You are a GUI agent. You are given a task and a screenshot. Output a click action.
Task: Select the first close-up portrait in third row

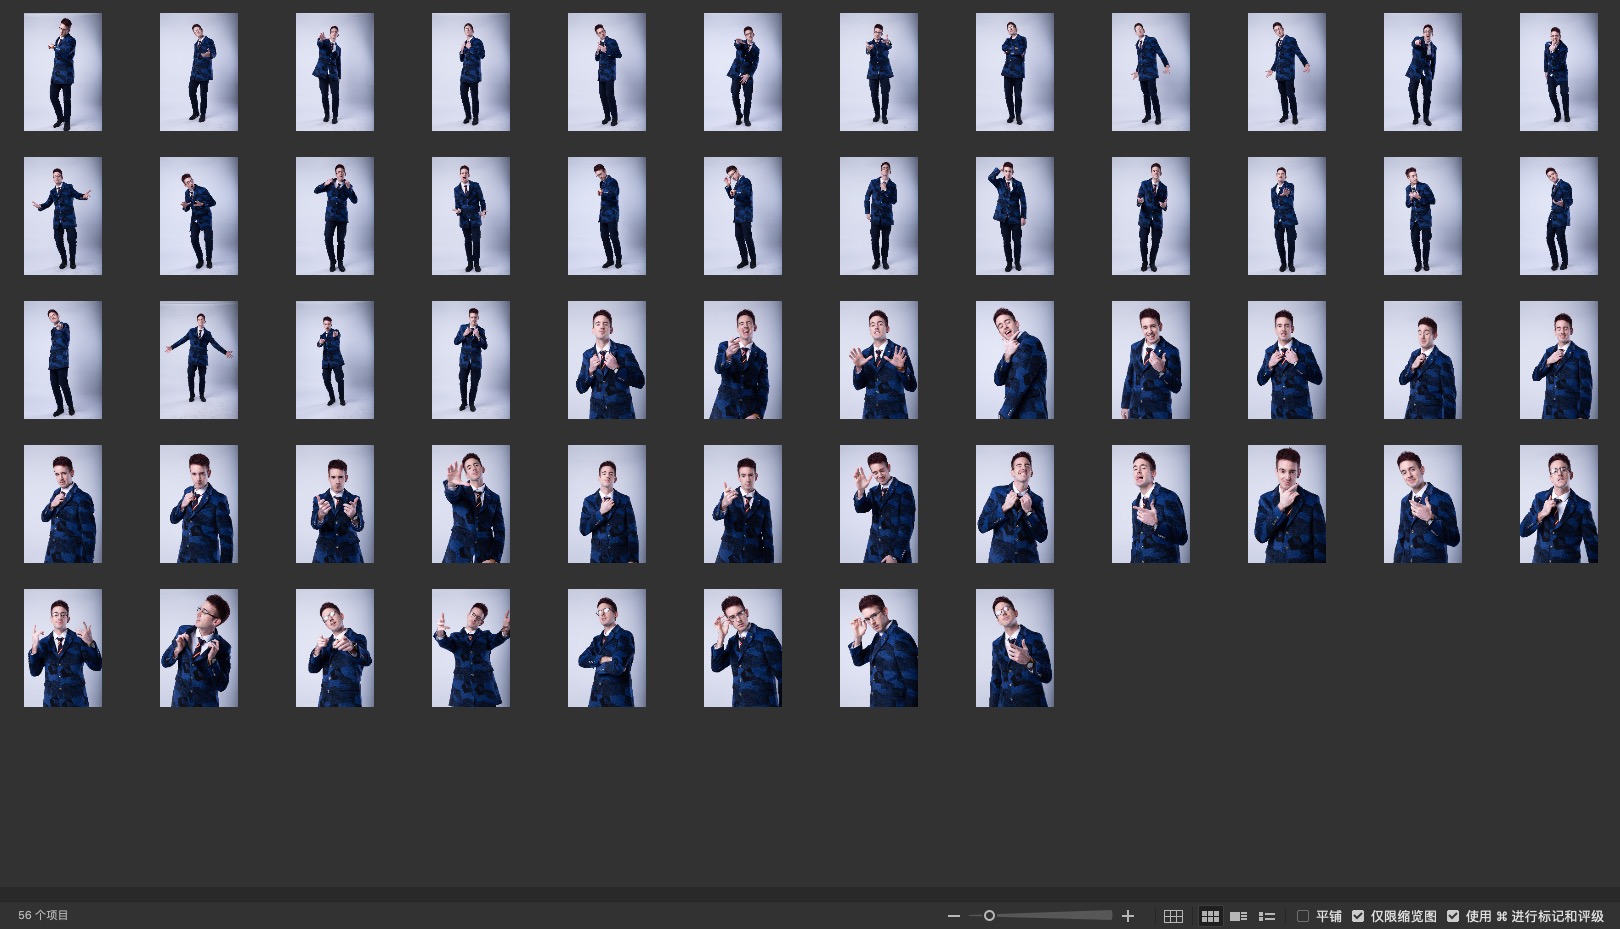pyautogui.click(x=607, y=360)
